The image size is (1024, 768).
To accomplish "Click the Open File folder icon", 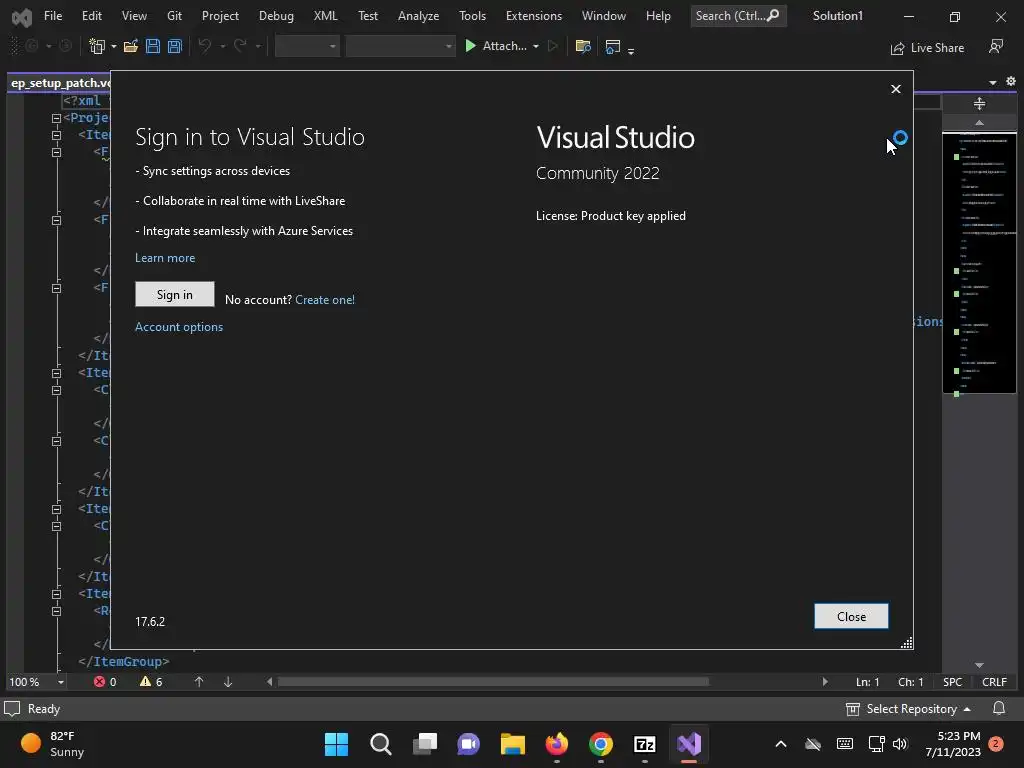I will [131, 46].
